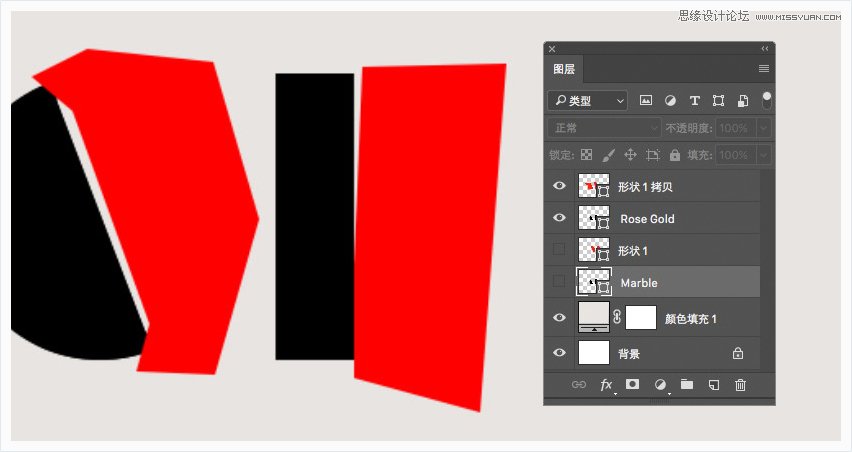Create a new layer
852x452 pixels.
click(714, 384)
